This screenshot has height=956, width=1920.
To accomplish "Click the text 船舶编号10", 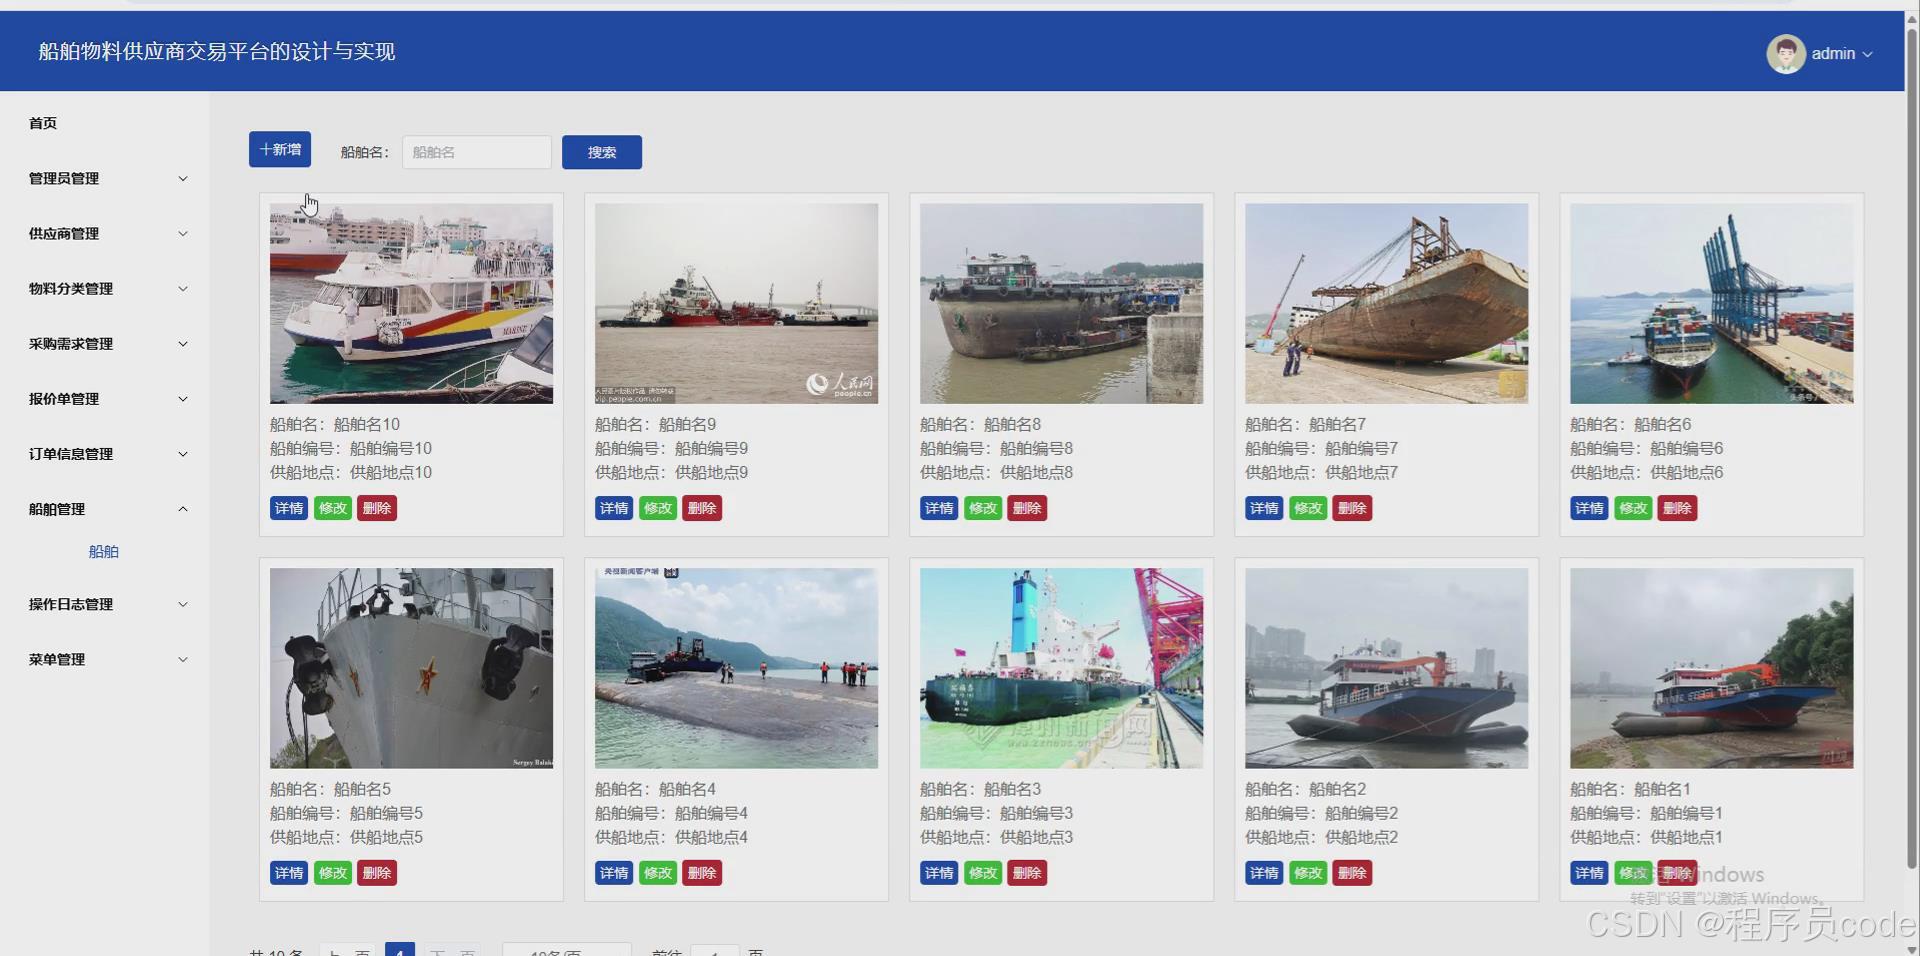I will click(x=391, y=448).
